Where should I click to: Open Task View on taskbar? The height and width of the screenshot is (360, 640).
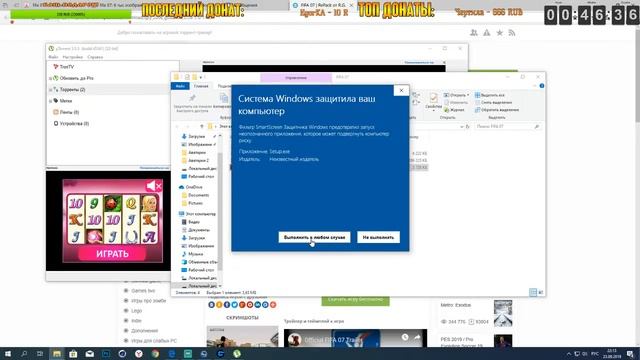tap(40, 353)
